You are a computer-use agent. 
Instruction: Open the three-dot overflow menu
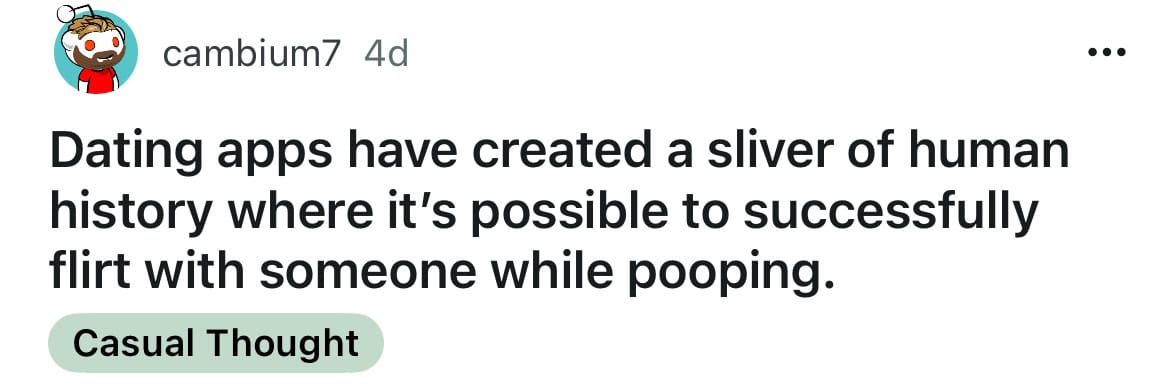point(1106,52)
